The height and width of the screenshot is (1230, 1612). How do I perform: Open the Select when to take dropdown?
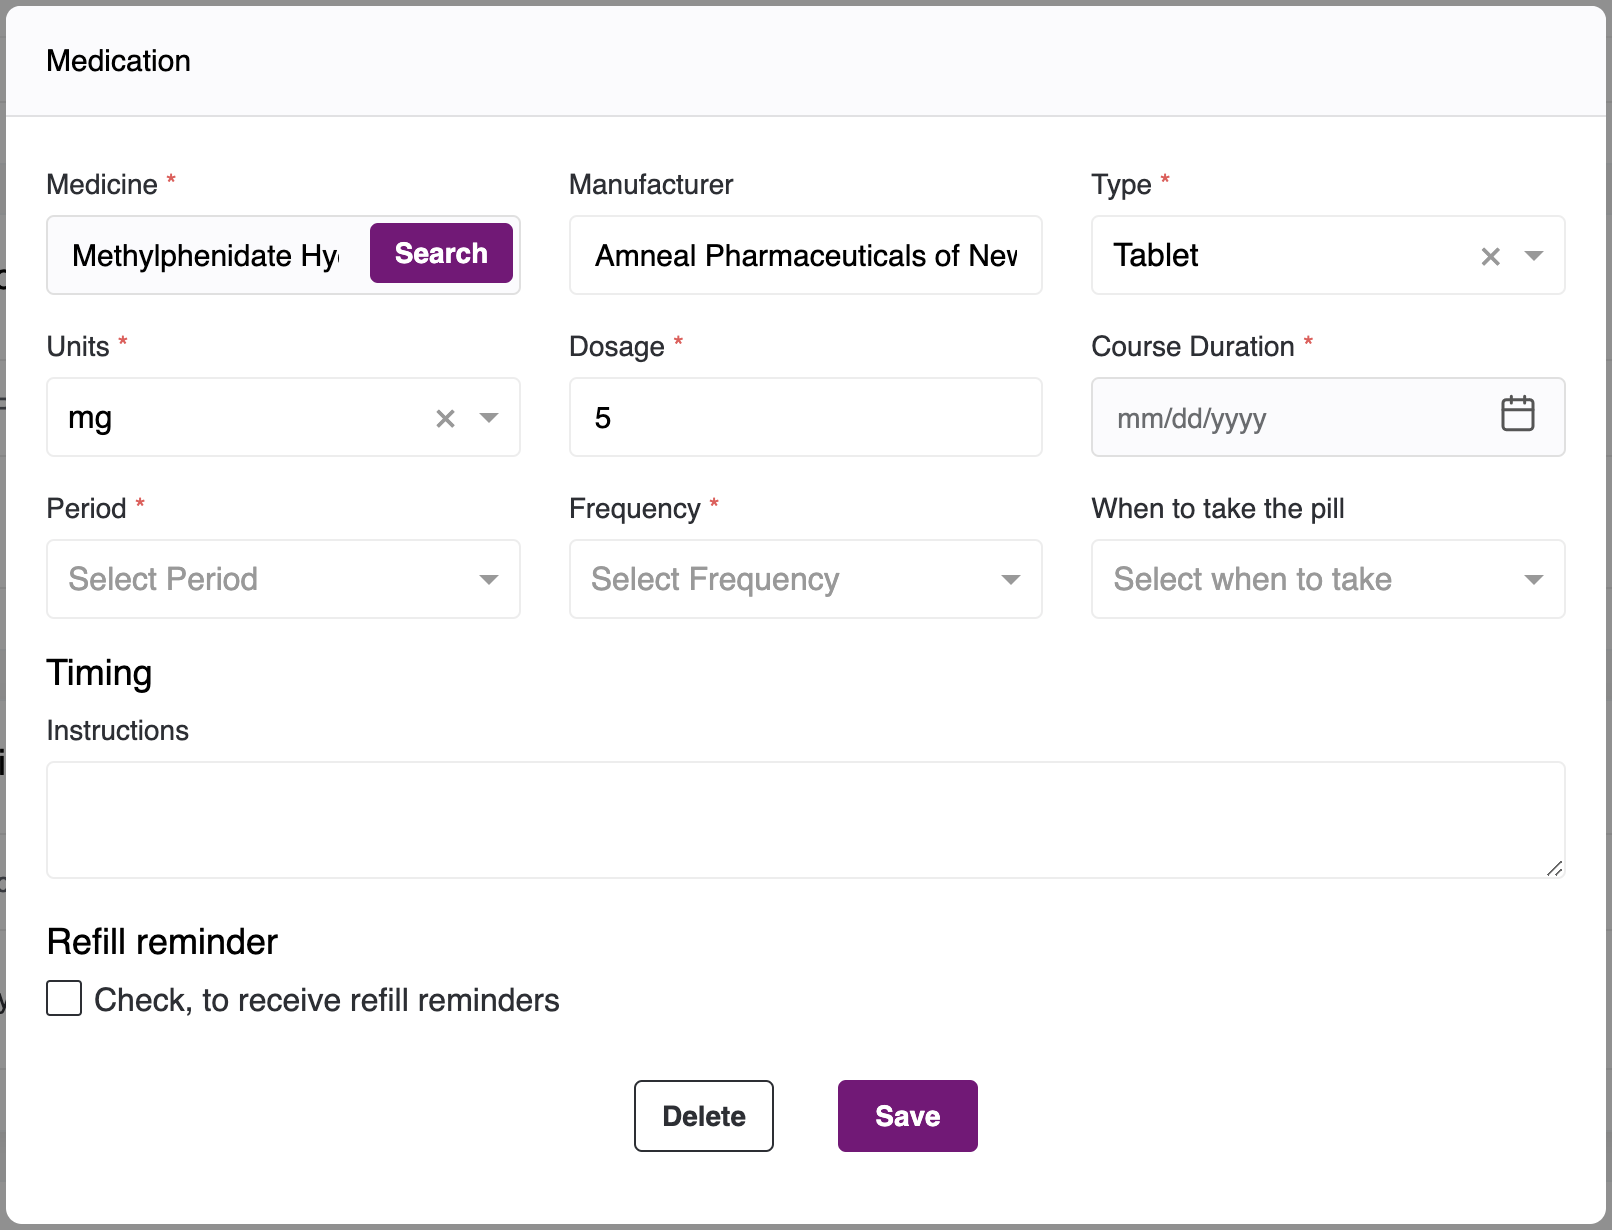point(1327,579)
